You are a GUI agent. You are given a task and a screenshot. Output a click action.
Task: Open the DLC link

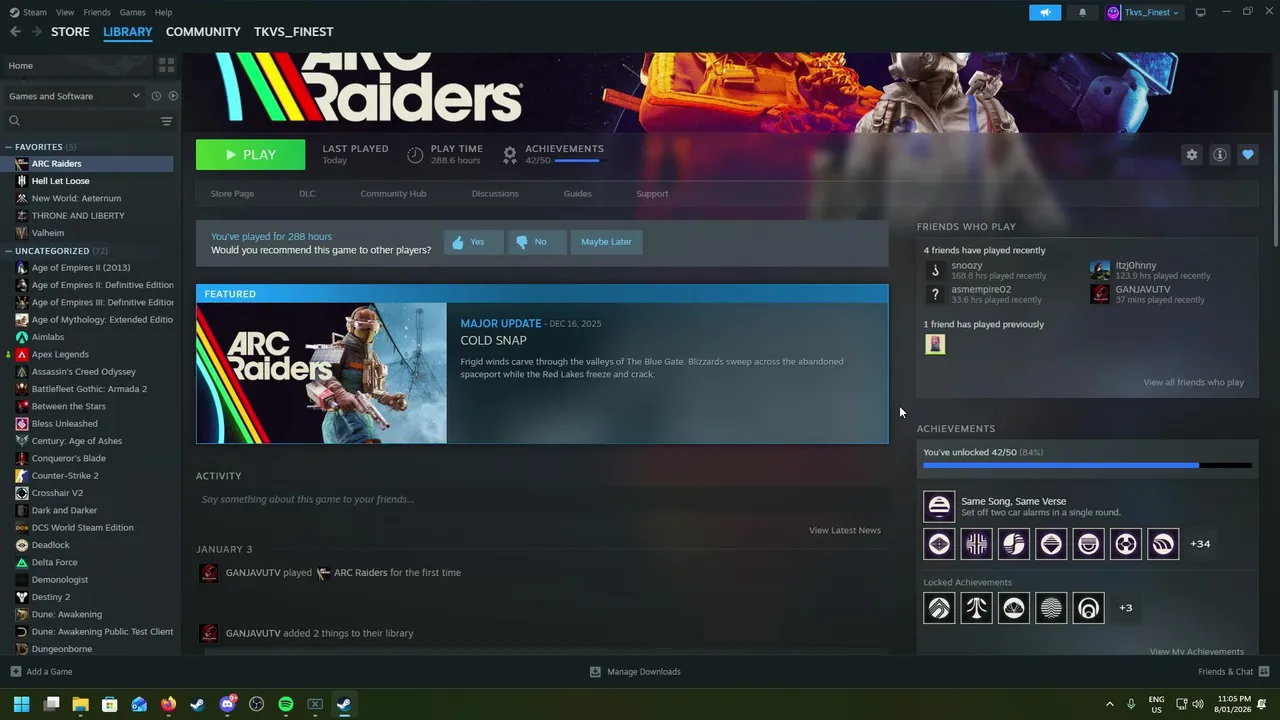[307, 194]
